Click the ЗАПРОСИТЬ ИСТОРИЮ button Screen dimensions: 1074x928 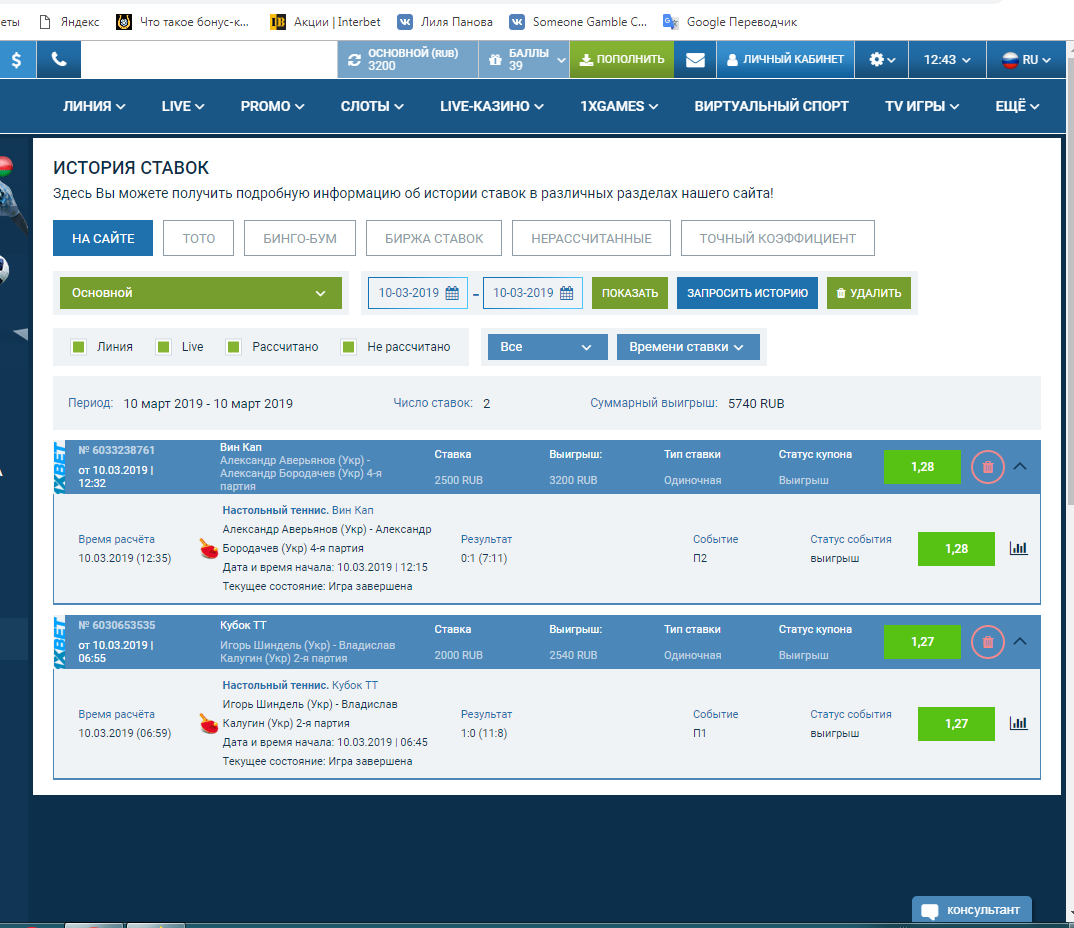tap(747, 293)
